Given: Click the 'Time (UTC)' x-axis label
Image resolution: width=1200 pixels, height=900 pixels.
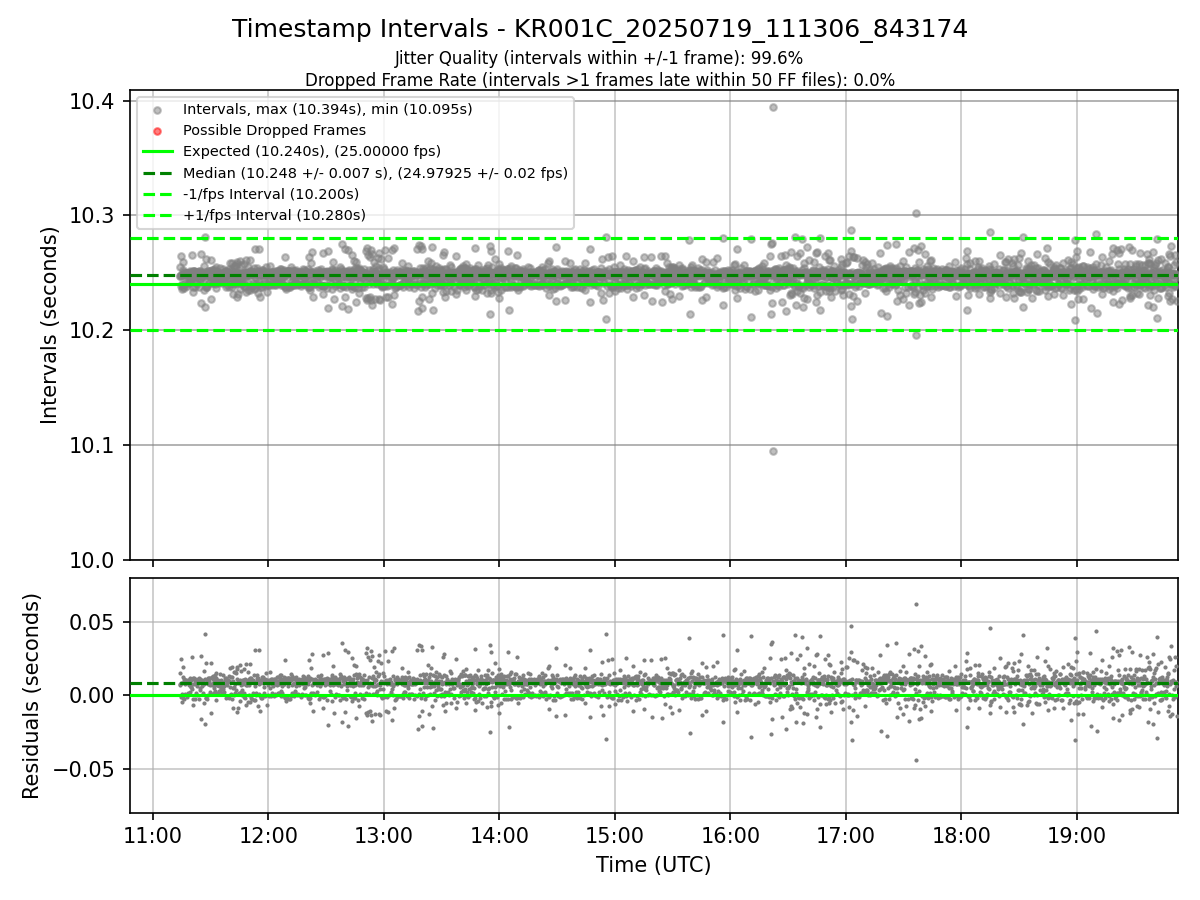Looking at the screenshot, I should [654, 865].
